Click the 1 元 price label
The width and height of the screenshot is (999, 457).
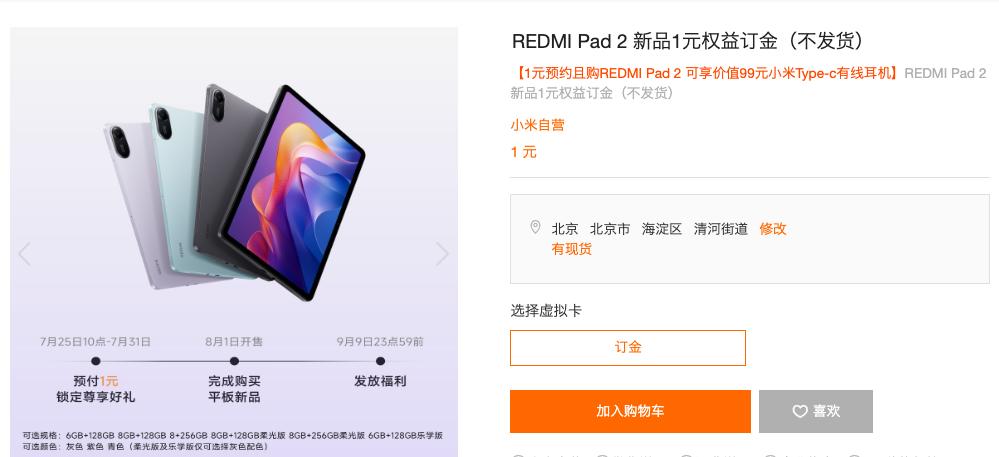tap(524, 152)
